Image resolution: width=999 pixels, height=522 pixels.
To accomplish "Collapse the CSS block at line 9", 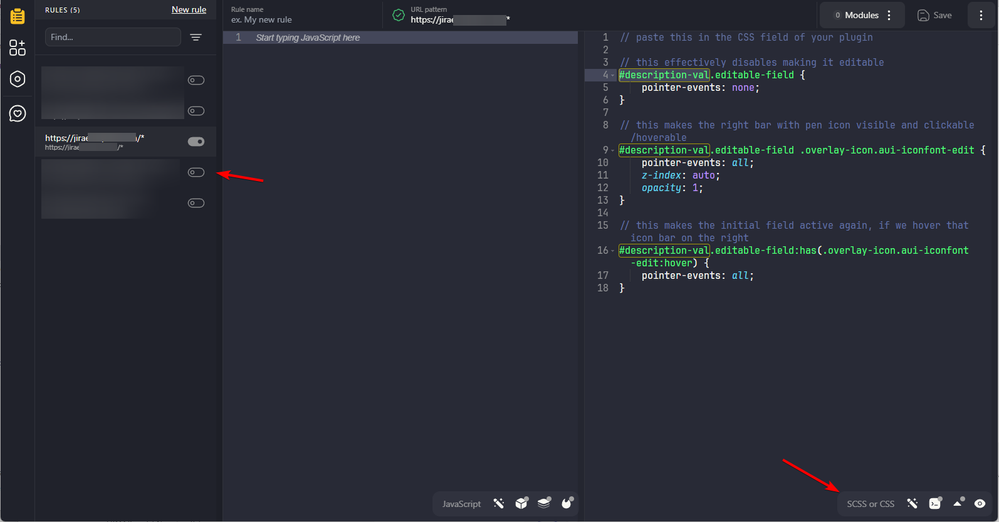I will point(613,150).
